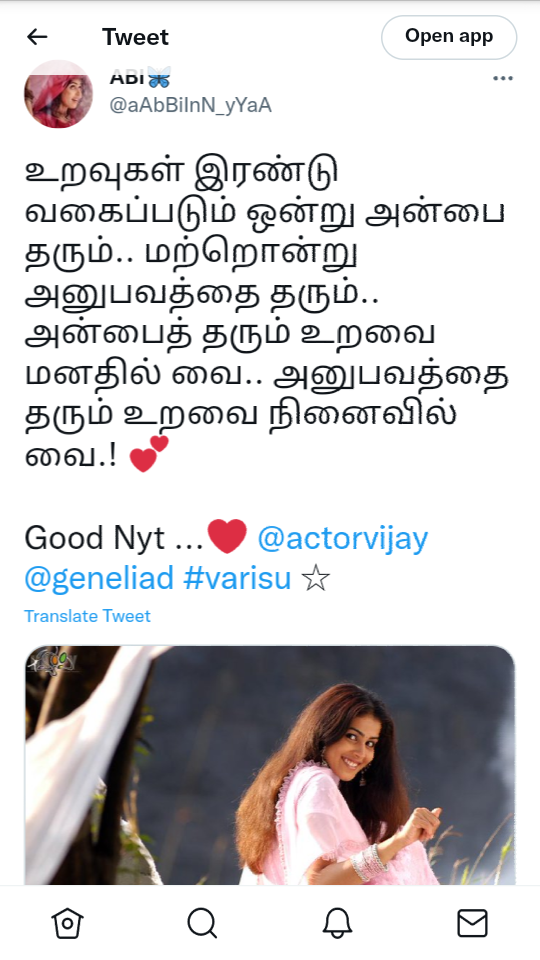Click the star symbol after #varisu
The height and width of the screenshot is (960, 540).
pyautogui.click(x=315, y=578)
